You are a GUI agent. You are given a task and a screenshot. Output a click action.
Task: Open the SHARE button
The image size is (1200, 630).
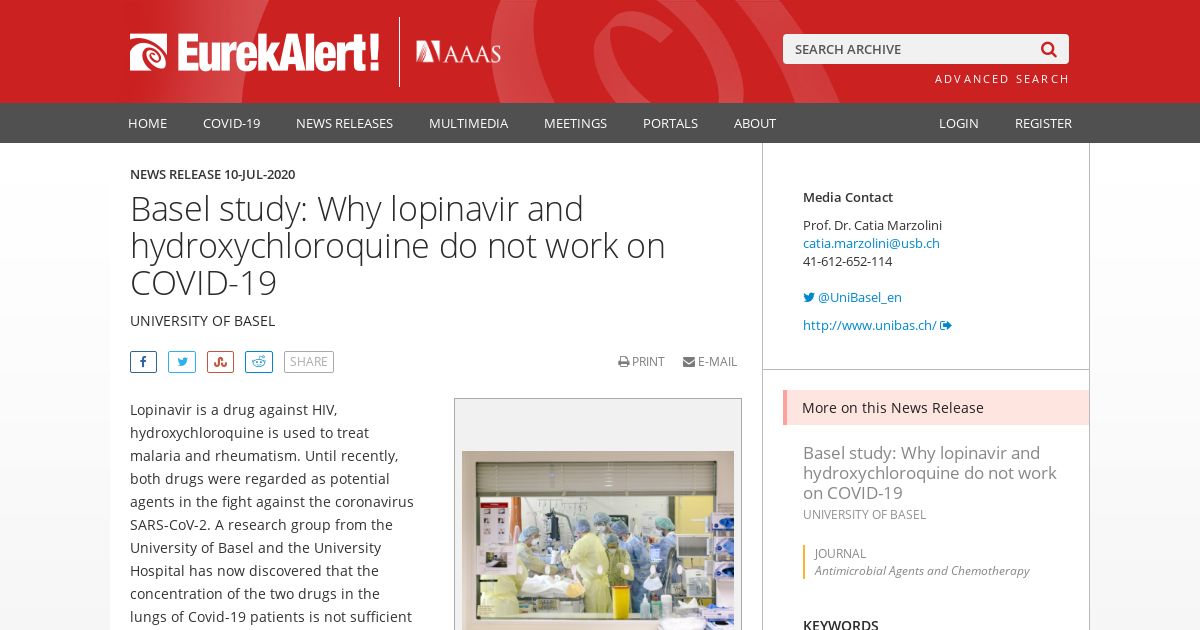[x=309, y=362]
